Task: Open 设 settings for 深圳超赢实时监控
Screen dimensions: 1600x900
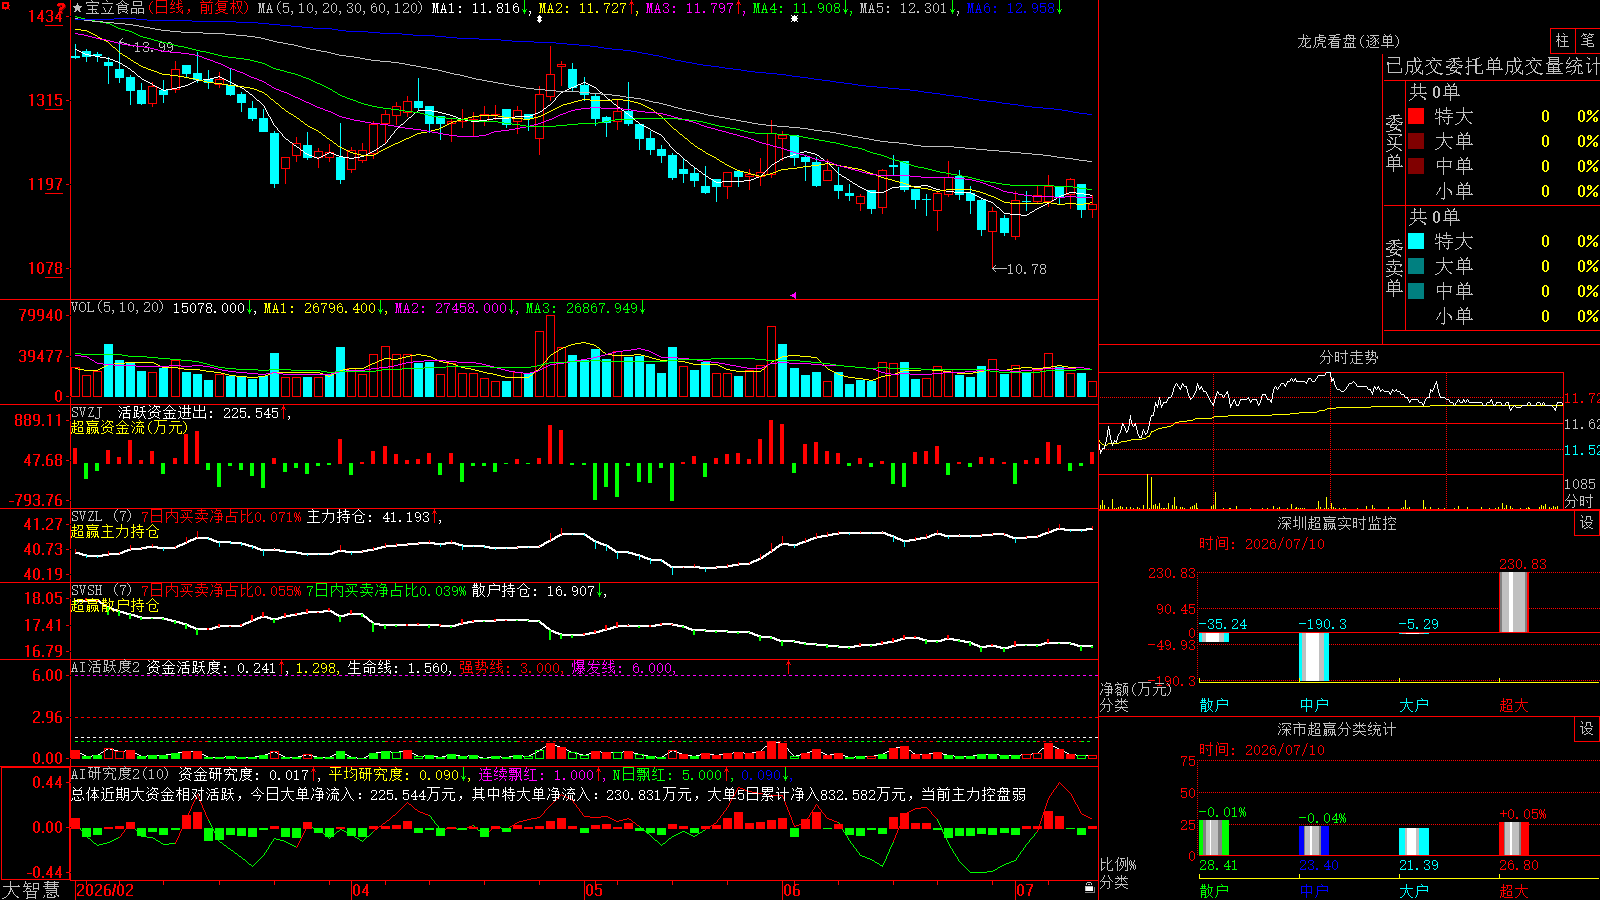Action: coord(1586,523)
